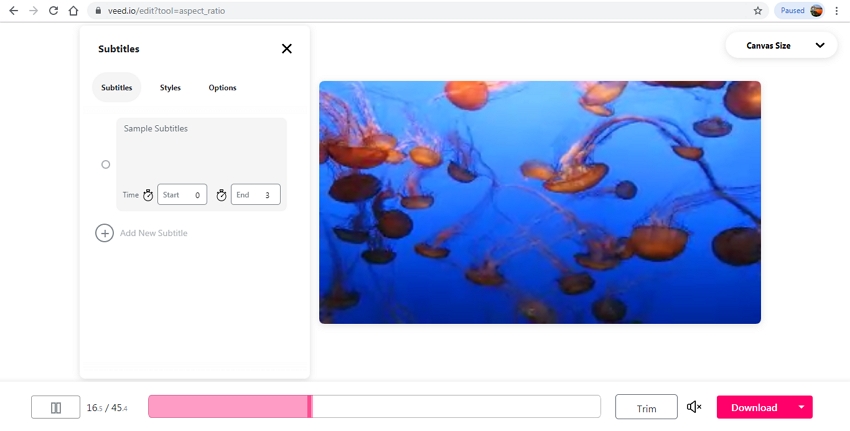850x431 pixels.
Task: Open the Paused profile button
Action: pos(800,10)
